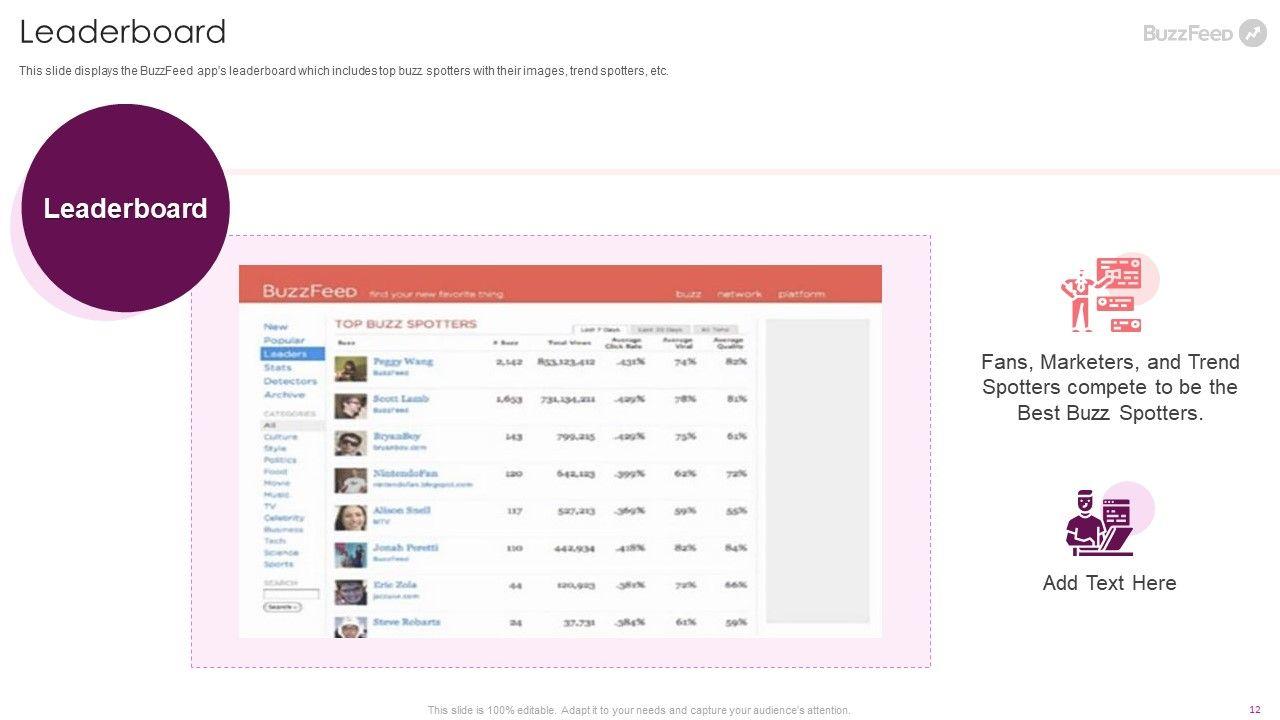The height and width of the screenshot is (720, 1280).
Task: Go to Archive in the sidebar
Action: point(284,395)
